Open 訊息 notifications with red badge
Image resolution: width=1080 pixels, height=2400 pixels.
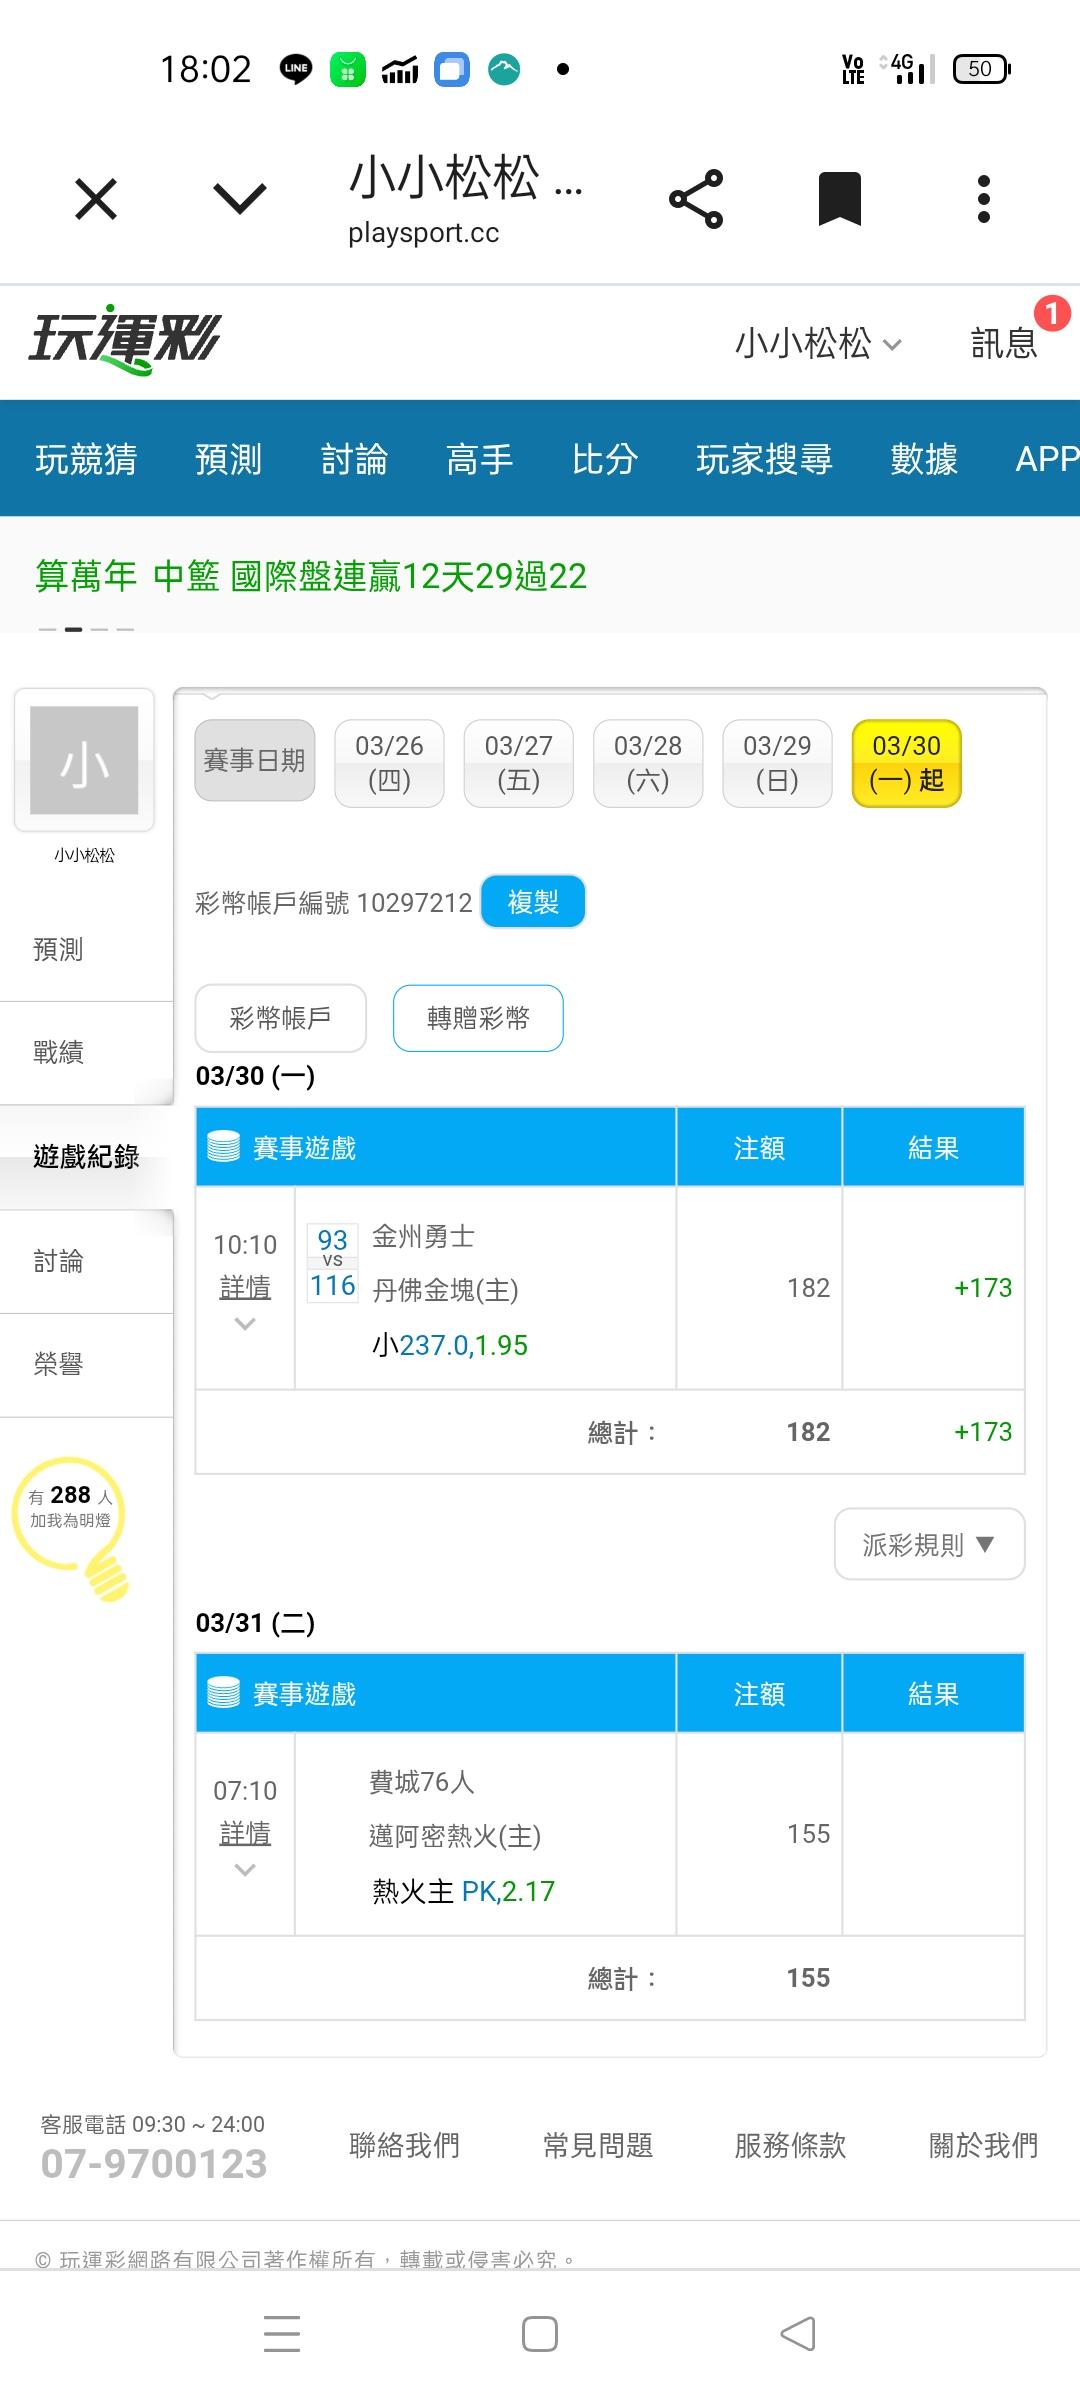click(x=1006, y=343)
